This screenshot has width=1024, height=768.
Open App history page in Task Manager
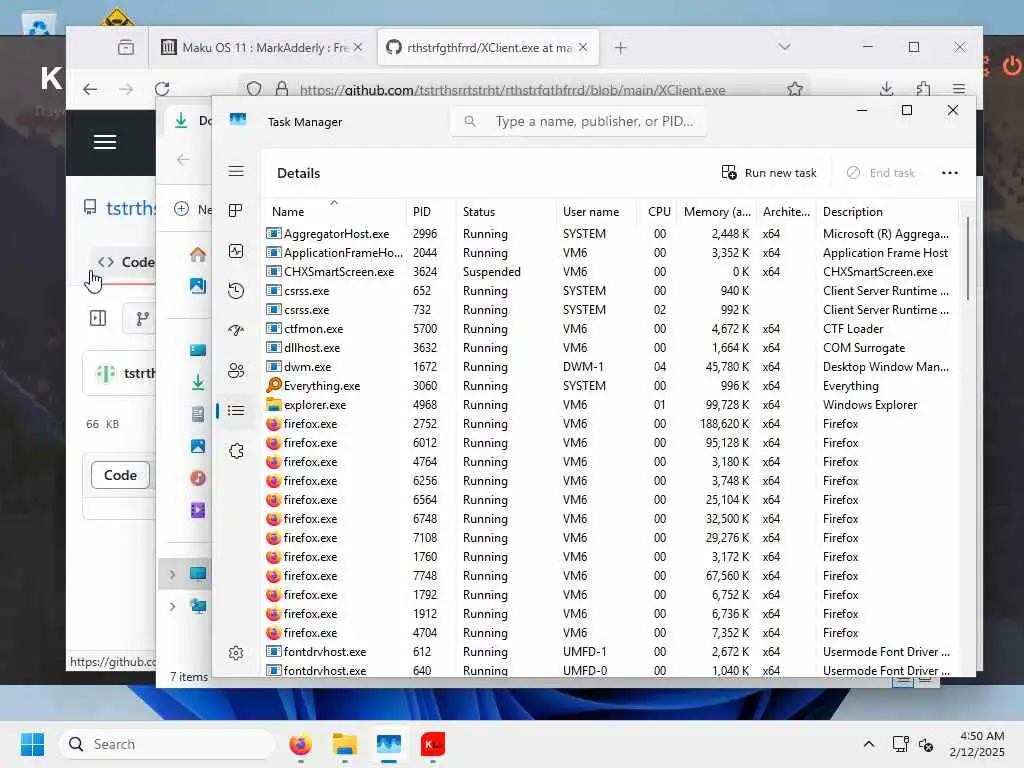[x=236, y=291]
